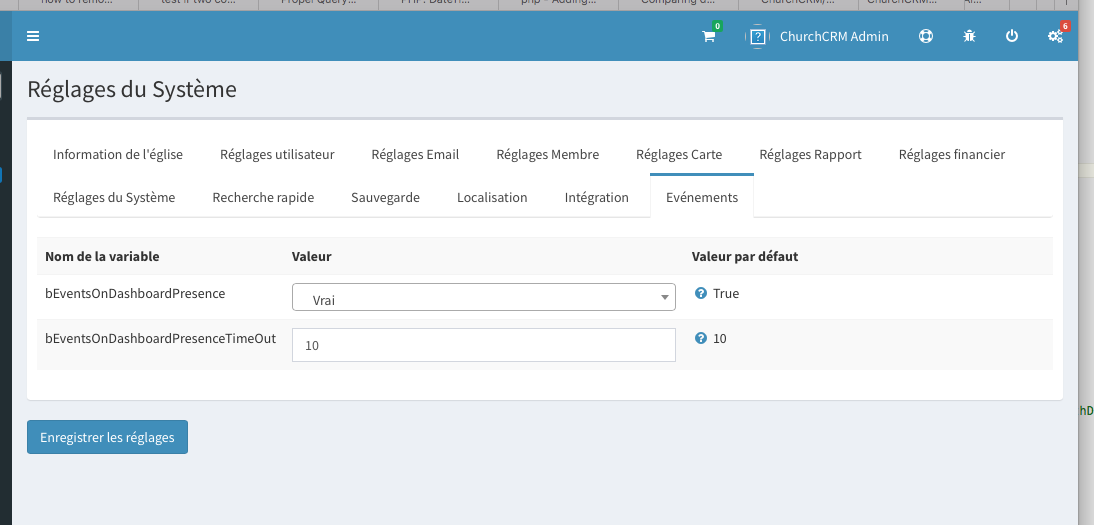The image size is (1094, 525).
Task: Go to the Intégration tab
Action: point(597,198)
